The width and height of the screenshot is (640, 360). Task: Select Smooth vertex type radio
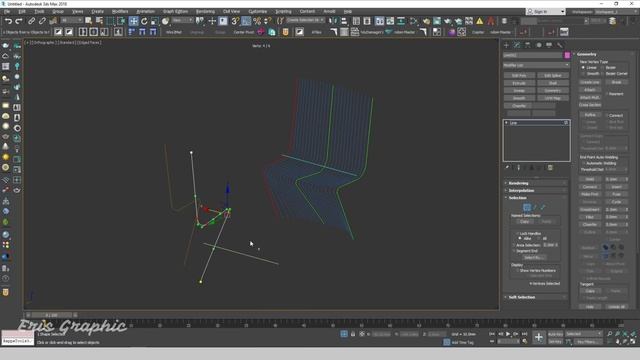tap(583, 74)
